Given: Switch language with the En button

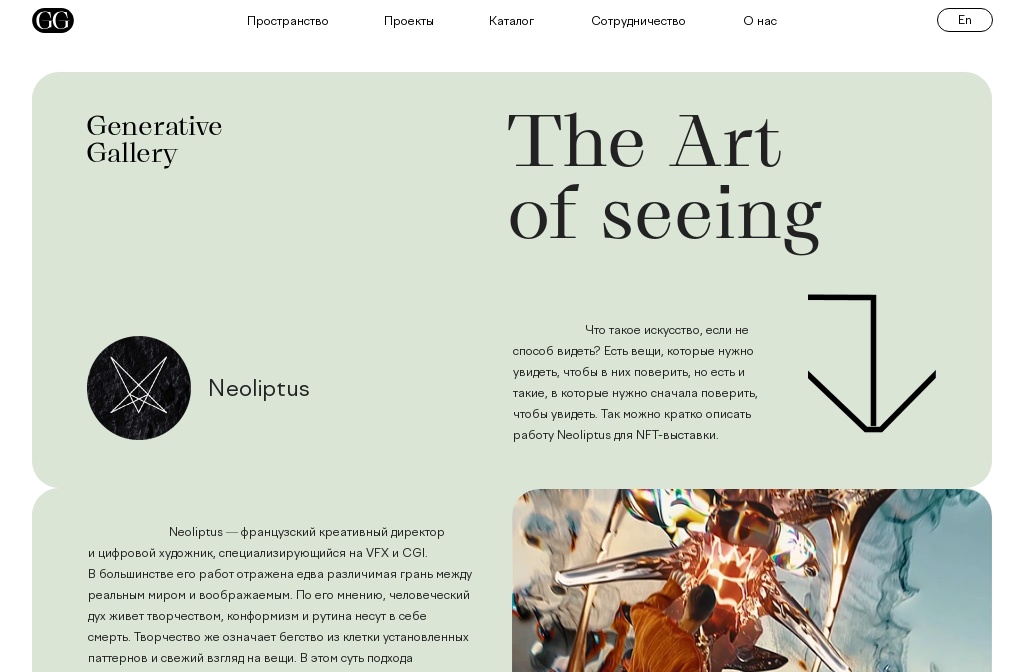Looking at the screenshot, I should [x=965, y=20].
